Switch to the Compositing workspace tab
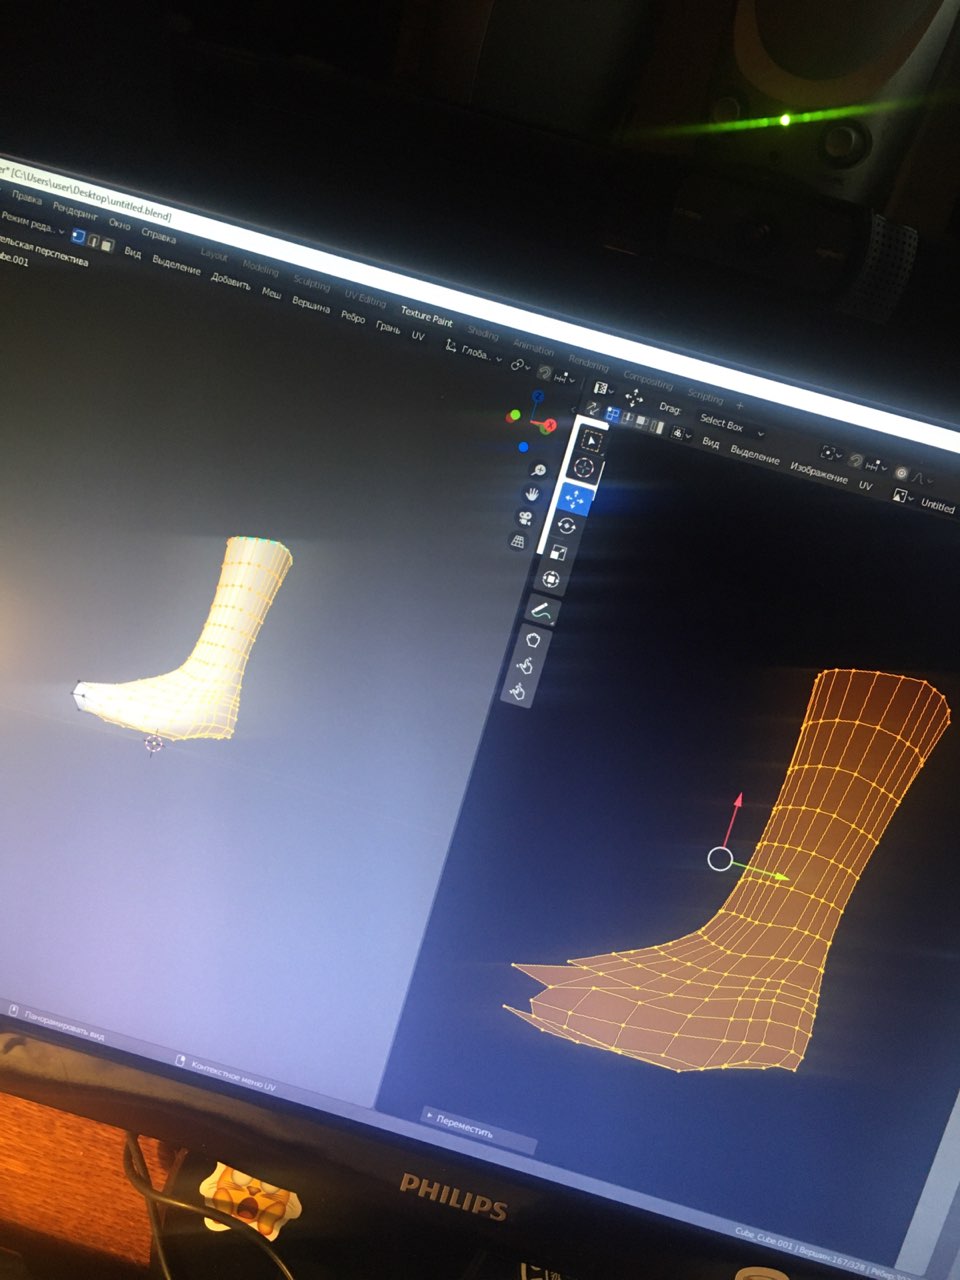This screenshot has width=960, height=1280. (649, 381)
